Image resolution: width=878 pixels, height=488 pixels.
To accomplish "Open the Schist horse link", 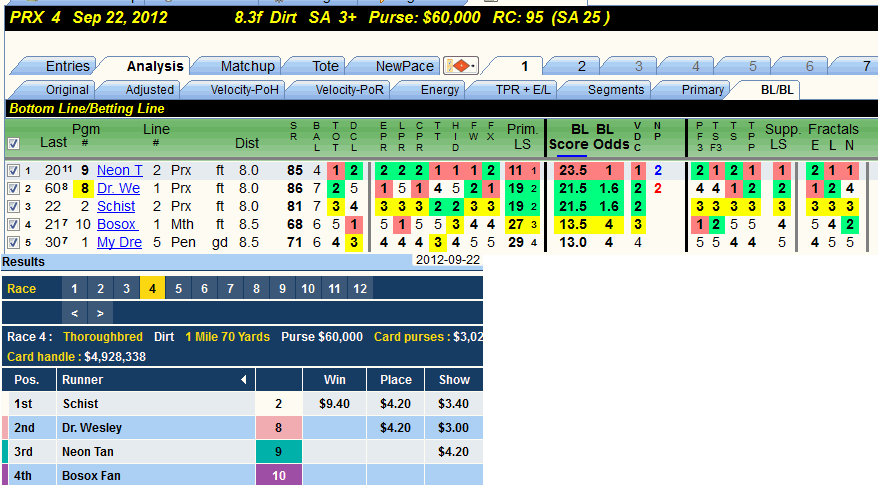I will click(x=116, y=206).
